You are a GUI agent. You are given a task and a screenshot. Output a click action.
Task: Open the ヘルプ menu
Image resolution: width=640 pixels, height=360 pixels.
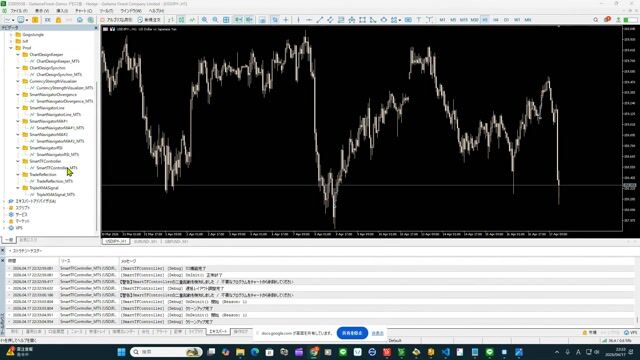point(156,11)
